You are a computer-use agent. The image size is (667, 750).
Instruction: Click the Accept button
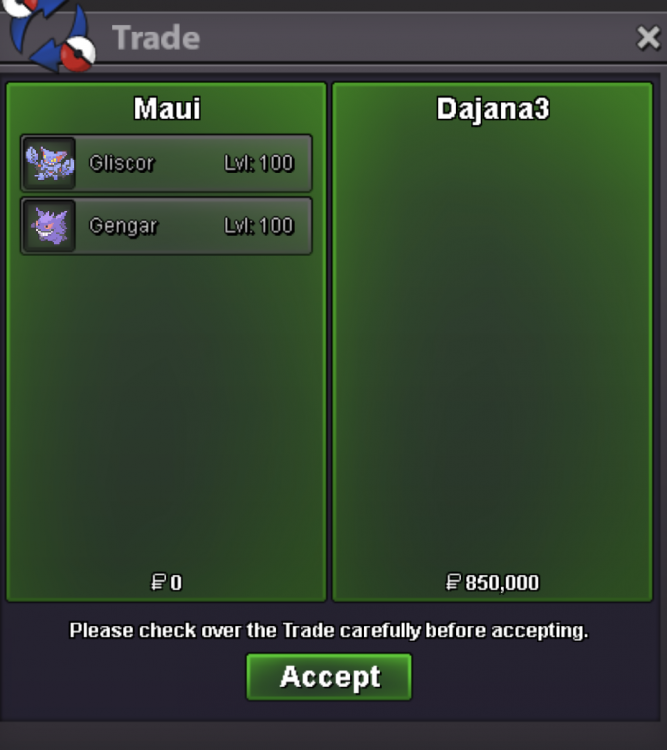[x=329, y=677]
